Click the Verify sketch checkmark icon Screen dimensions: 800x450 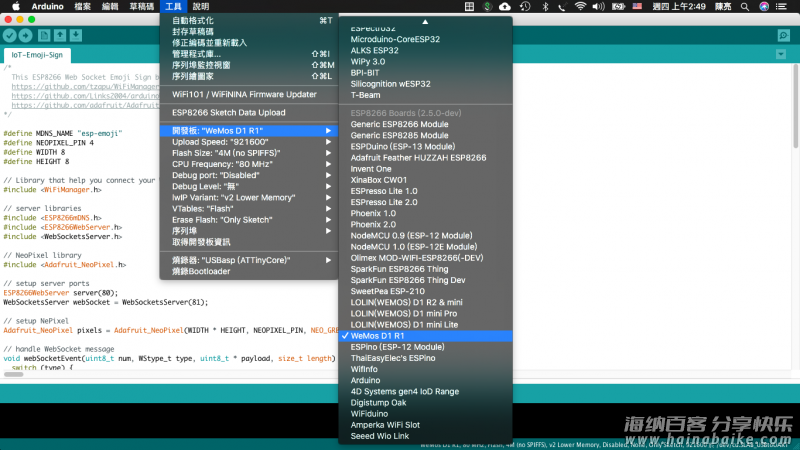(10, 35)
